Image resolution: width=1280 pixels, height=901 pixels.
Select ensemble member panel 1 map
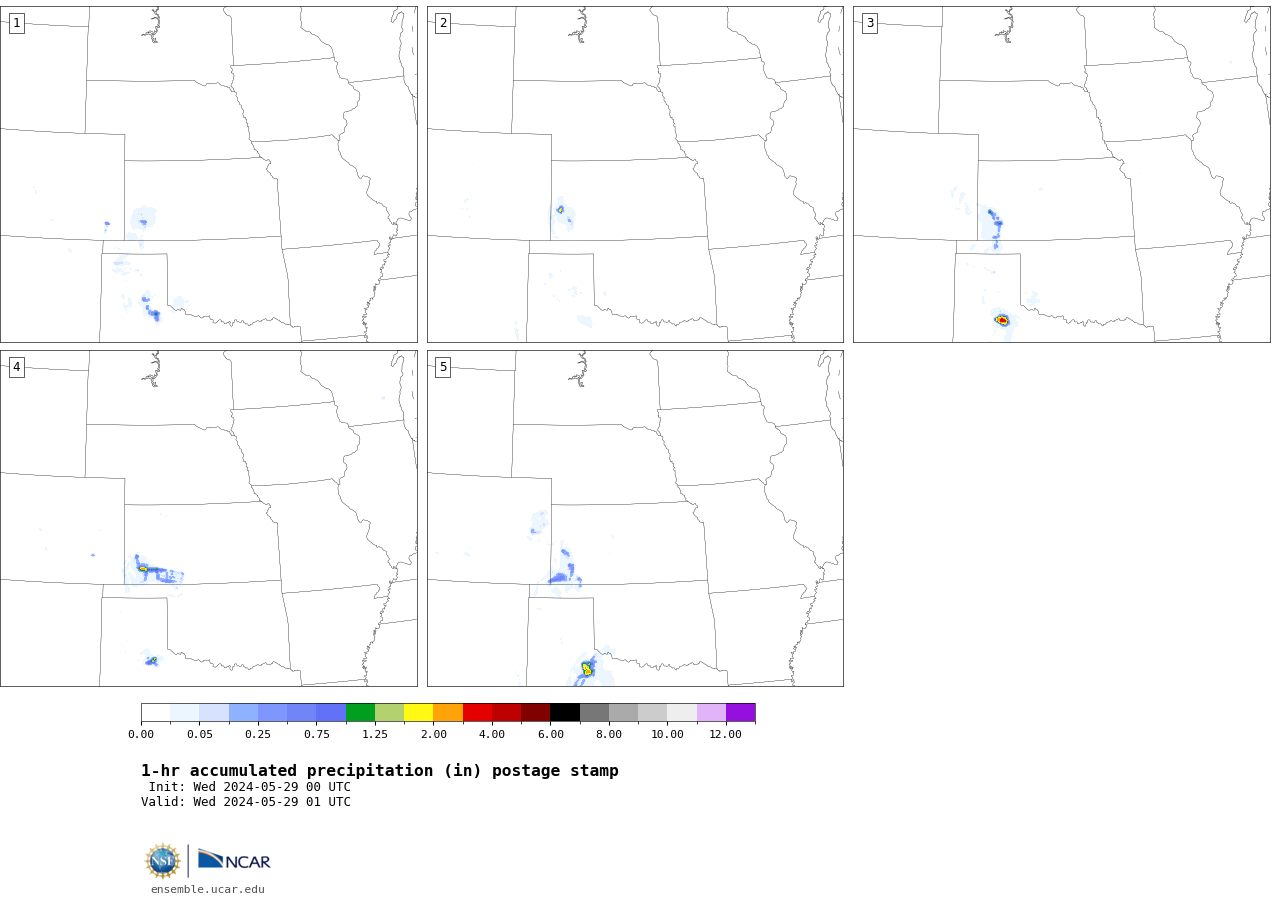click(209, 174)
